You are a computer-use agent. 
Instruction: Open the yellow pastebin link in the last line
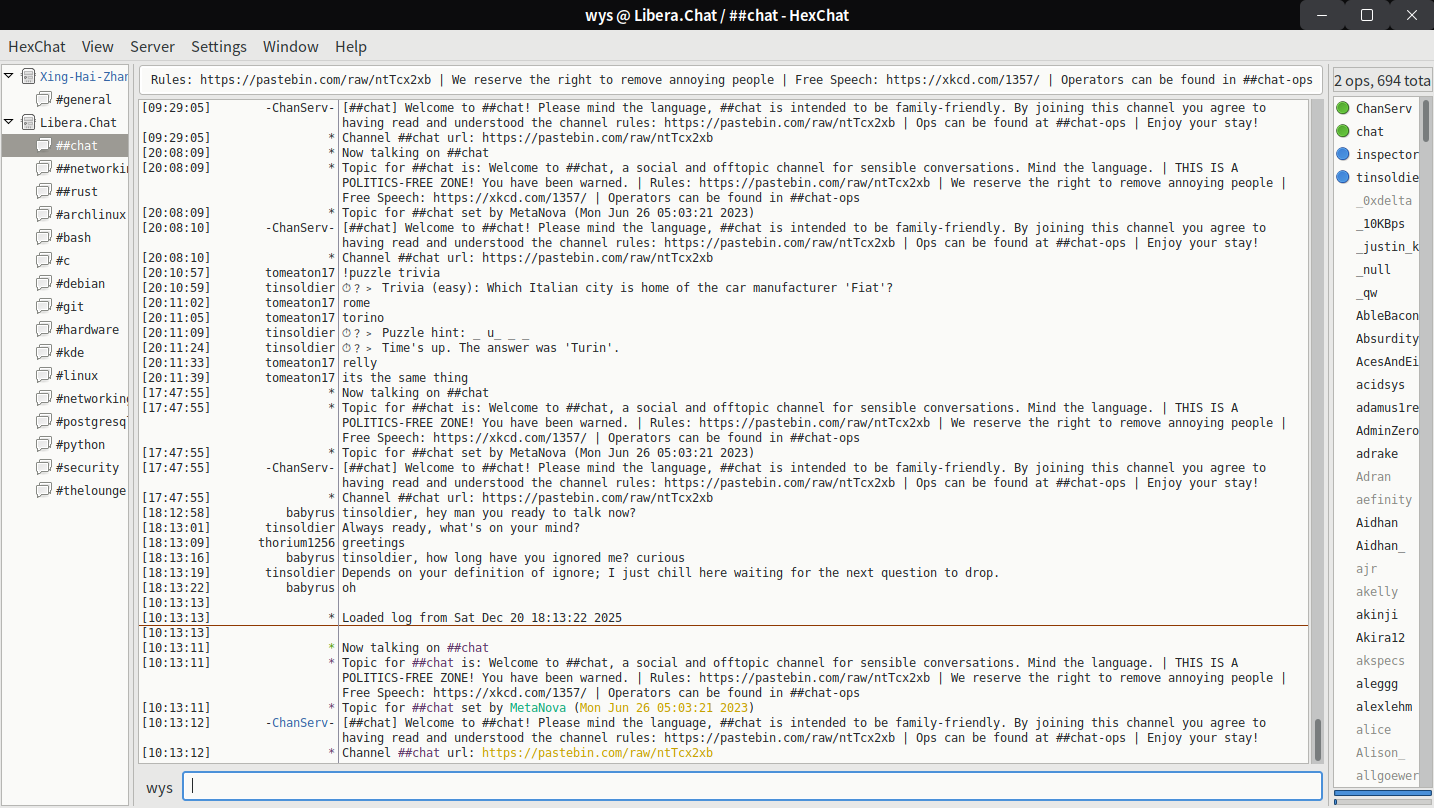click(x=597, y=753)
